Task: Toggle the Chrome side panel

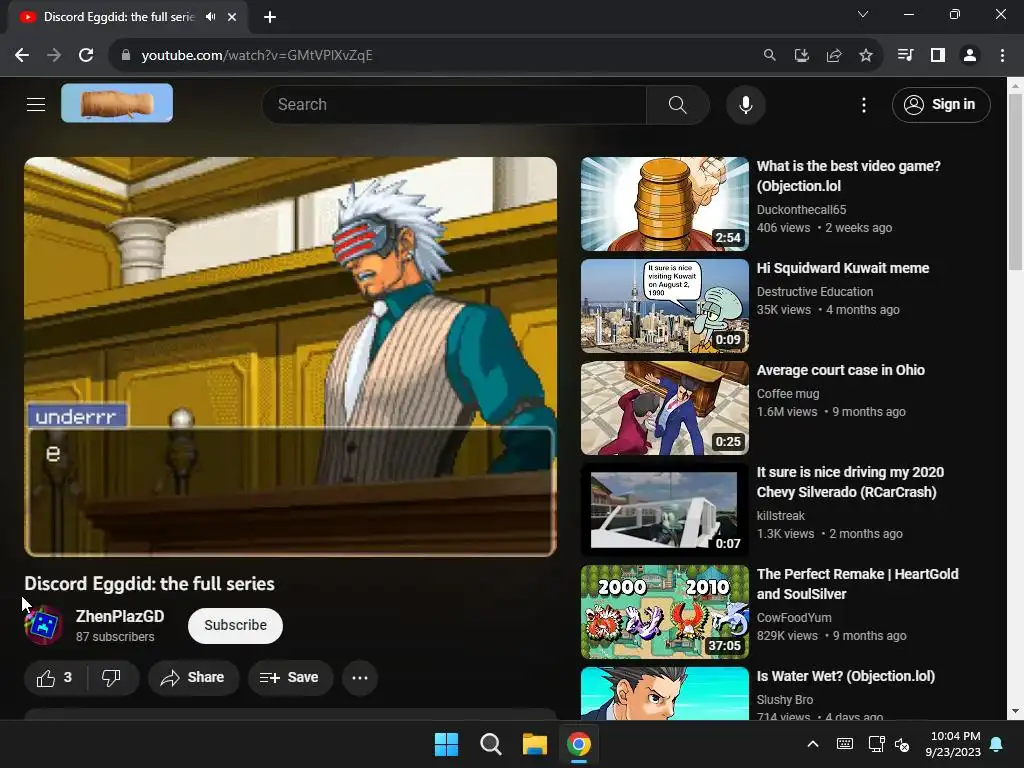Action: 938,56
